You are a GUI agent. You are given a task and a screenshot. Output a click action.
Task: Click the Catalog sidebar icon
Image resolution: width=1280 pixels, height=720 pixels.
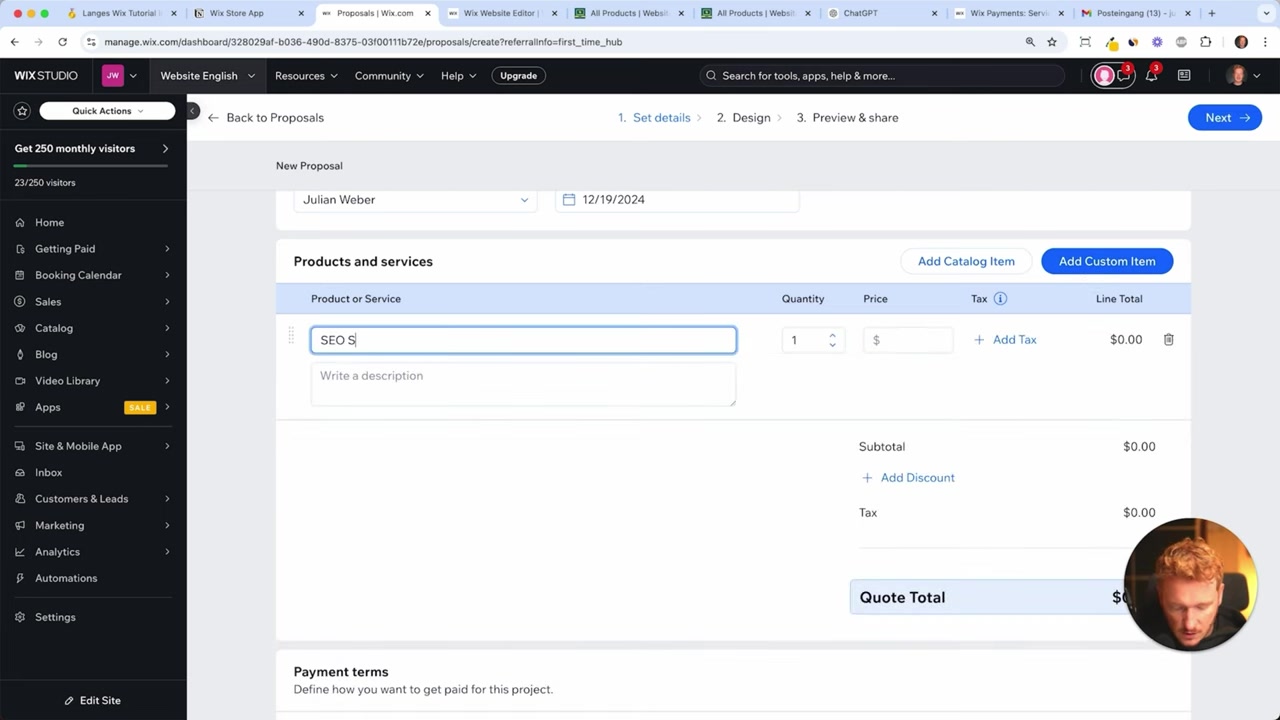20,328
